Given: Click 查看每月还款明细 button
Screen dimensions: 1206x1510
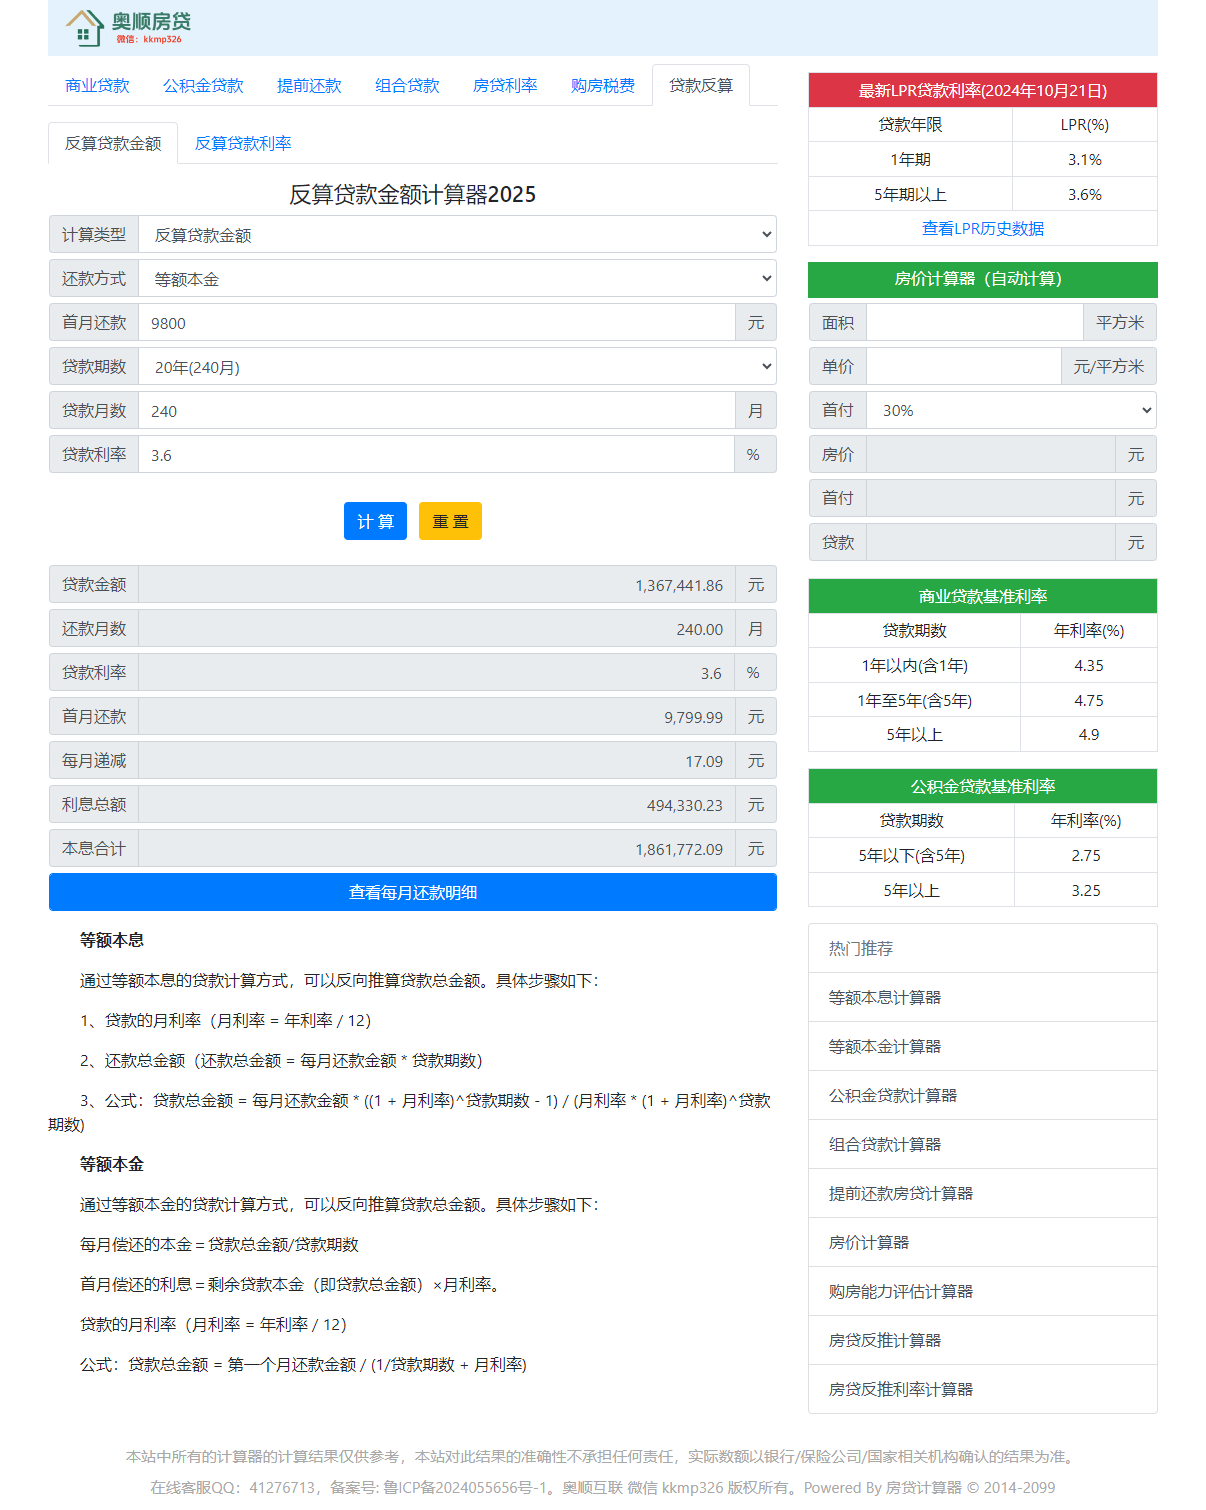Looking at the screenshot, I should click(412, 892).
